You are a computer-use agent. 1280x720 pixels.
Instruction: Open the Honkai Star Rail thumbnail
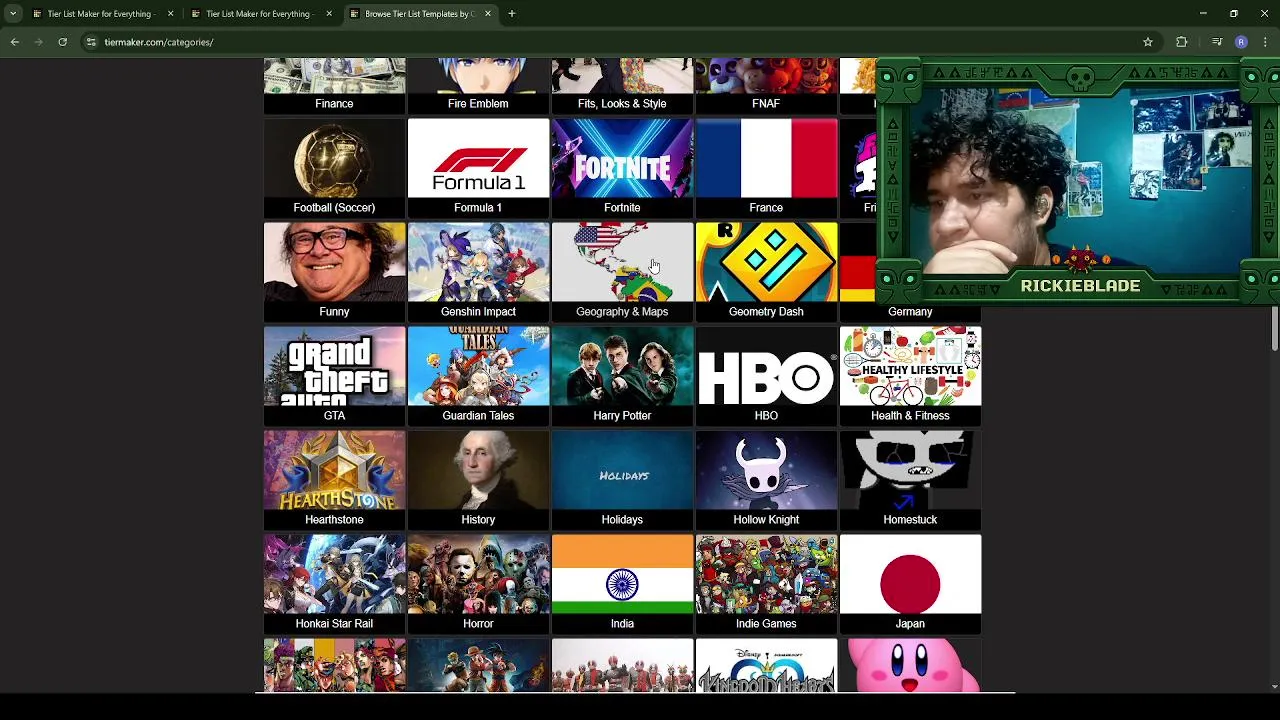(334, 574)
